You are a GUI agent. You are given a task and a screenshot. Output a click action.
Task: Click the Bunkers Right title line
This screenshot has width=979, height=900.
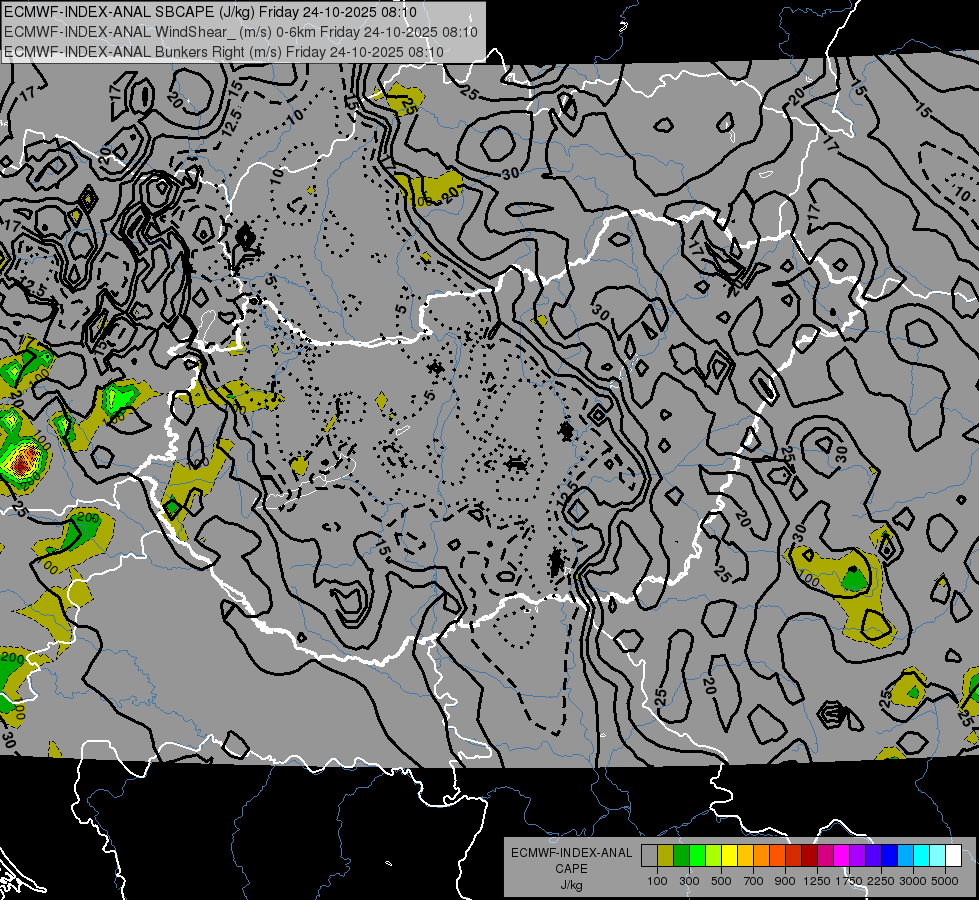(224, 52)
